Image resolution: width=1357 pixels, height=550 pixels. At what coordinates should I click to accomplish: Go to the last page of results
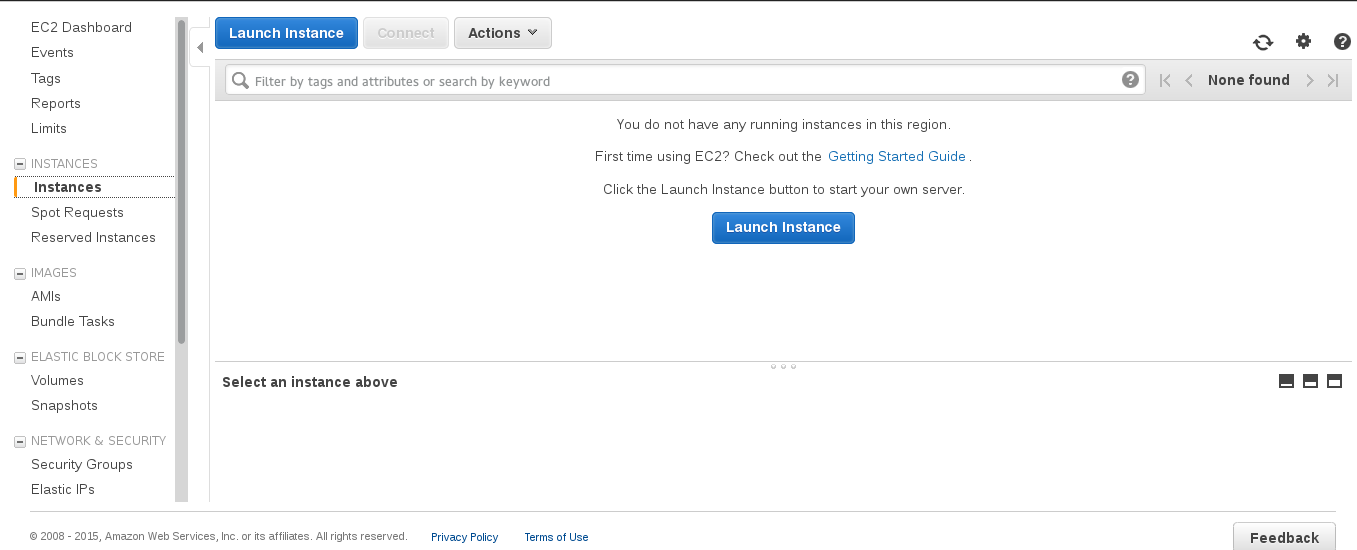[1333, 81]
